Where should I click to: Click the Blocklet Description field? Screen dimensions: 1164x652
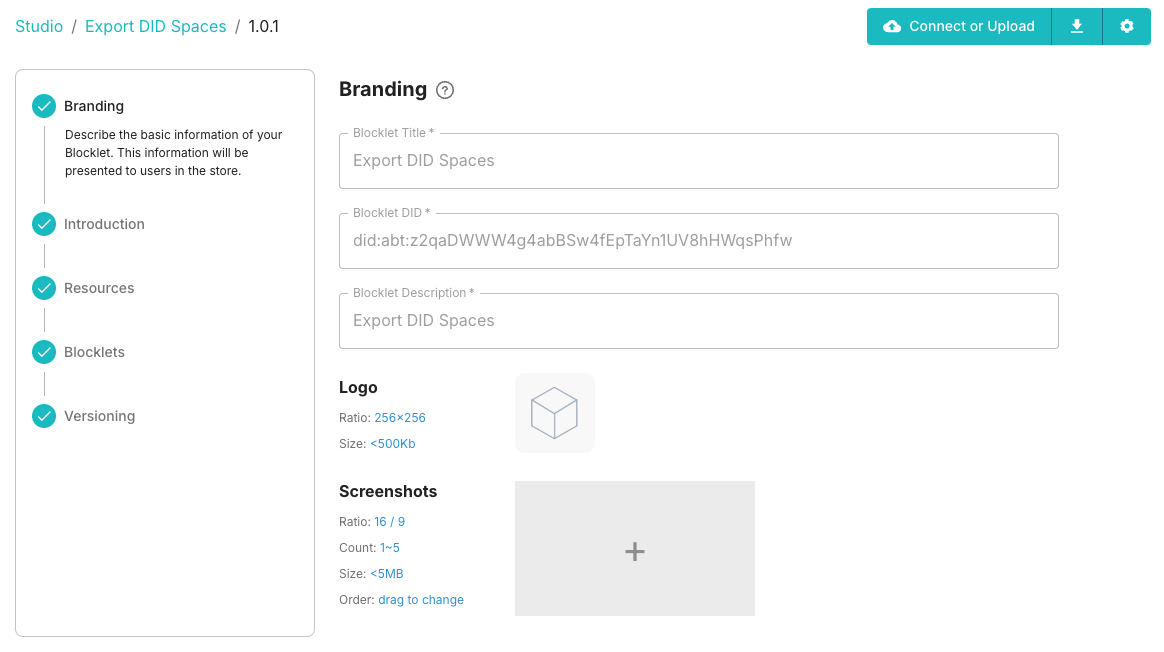click(698, 320)
